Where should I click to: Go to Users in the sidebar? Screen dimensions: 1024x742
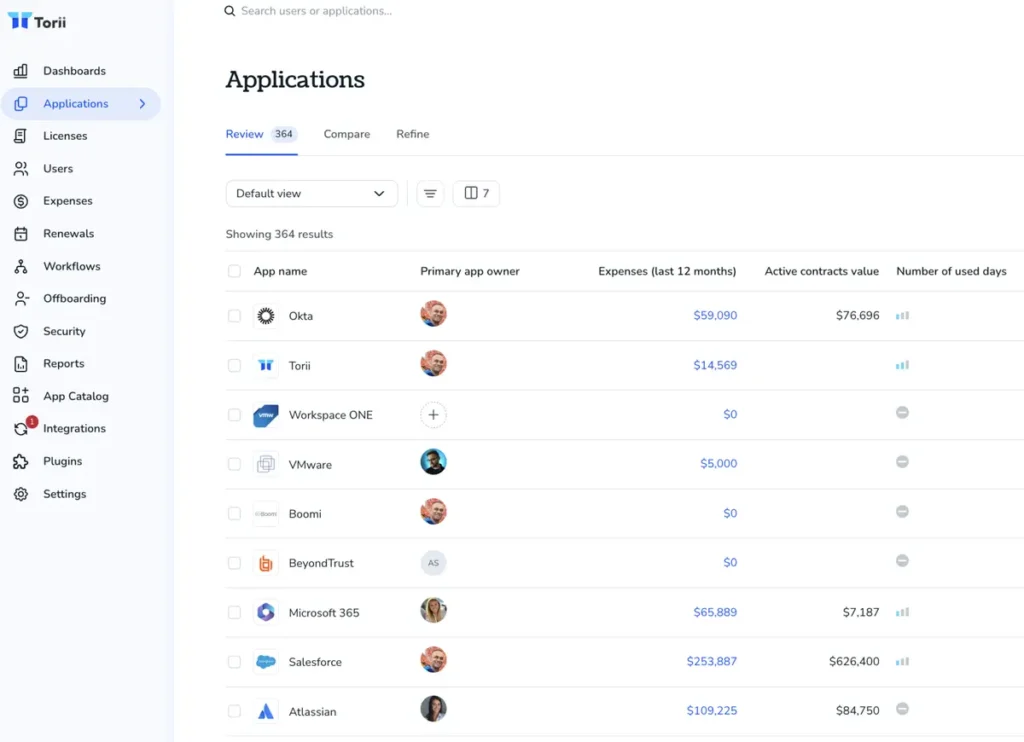pyautogui.click(x=57, y=169)
